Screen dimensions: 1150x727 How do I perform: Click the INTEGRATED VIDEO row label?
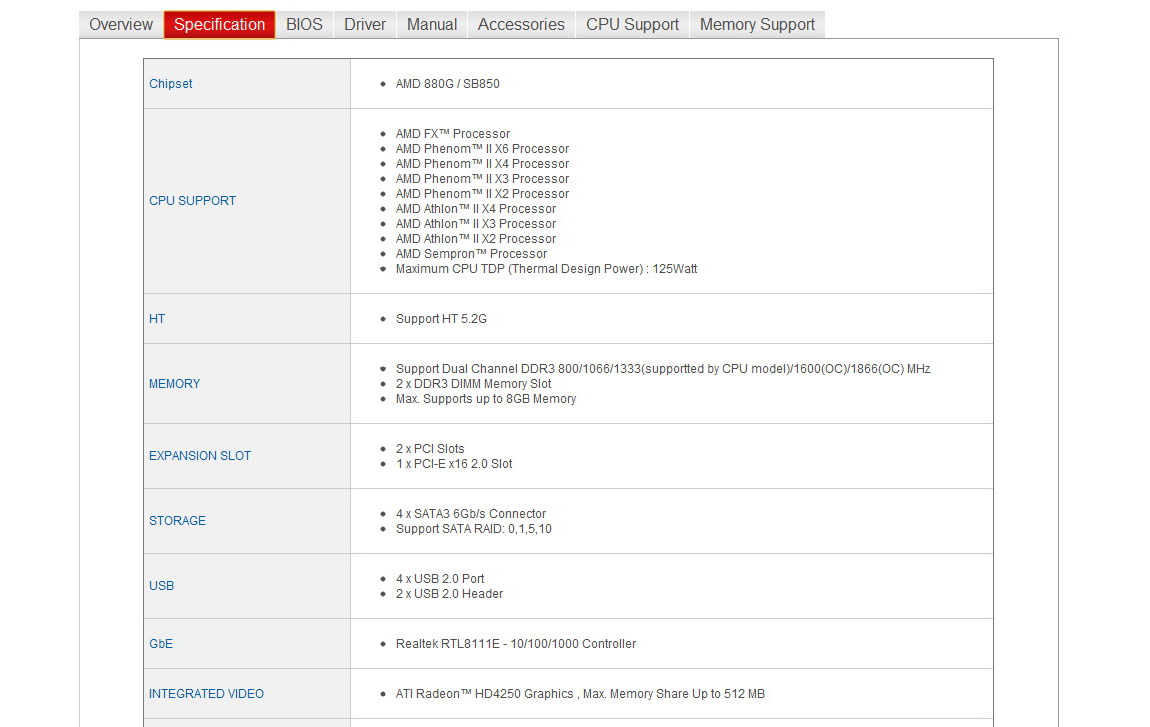(206, 694)
